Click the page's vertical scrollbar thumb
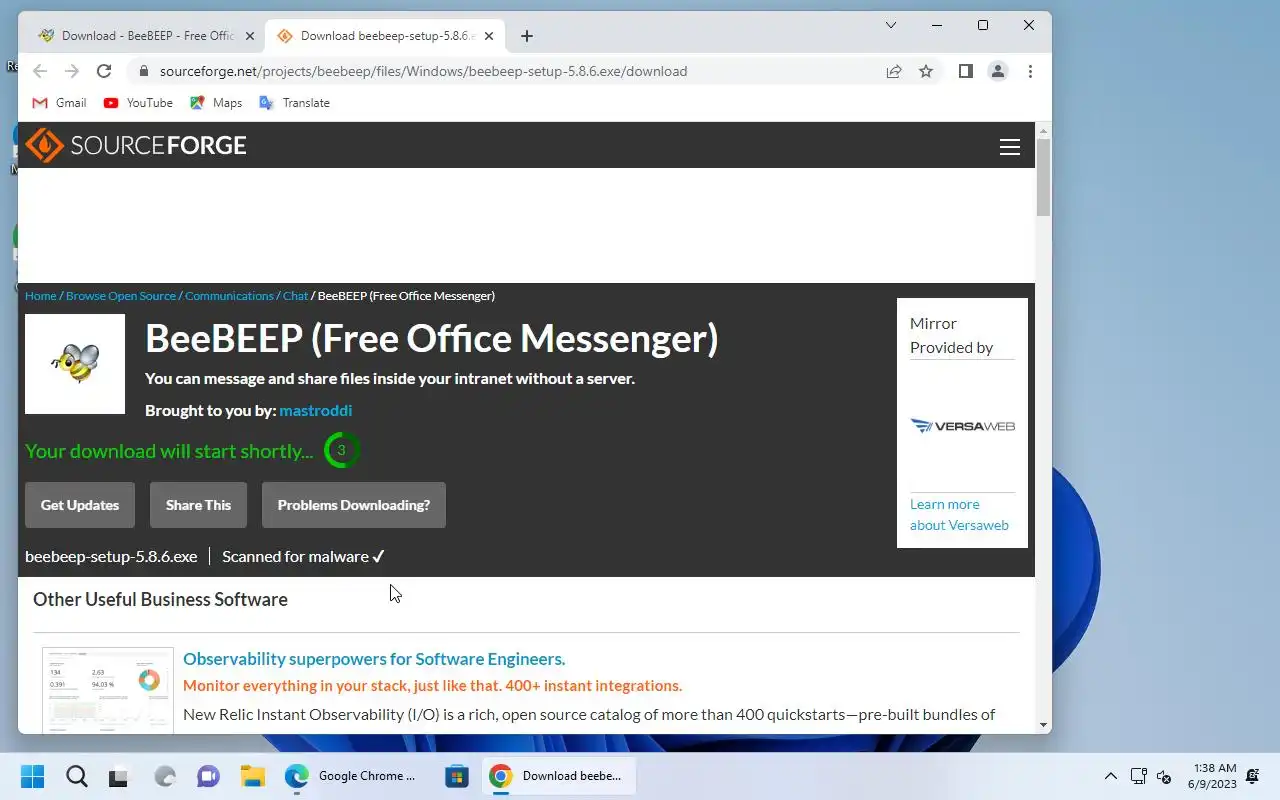The image size is (1280, 800). point(1043,177)
